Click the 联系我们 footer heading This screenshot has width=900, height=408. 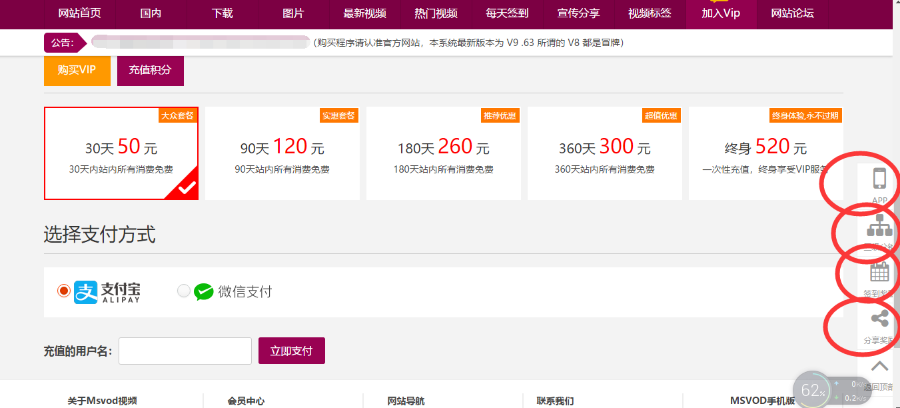coord(555,401)
